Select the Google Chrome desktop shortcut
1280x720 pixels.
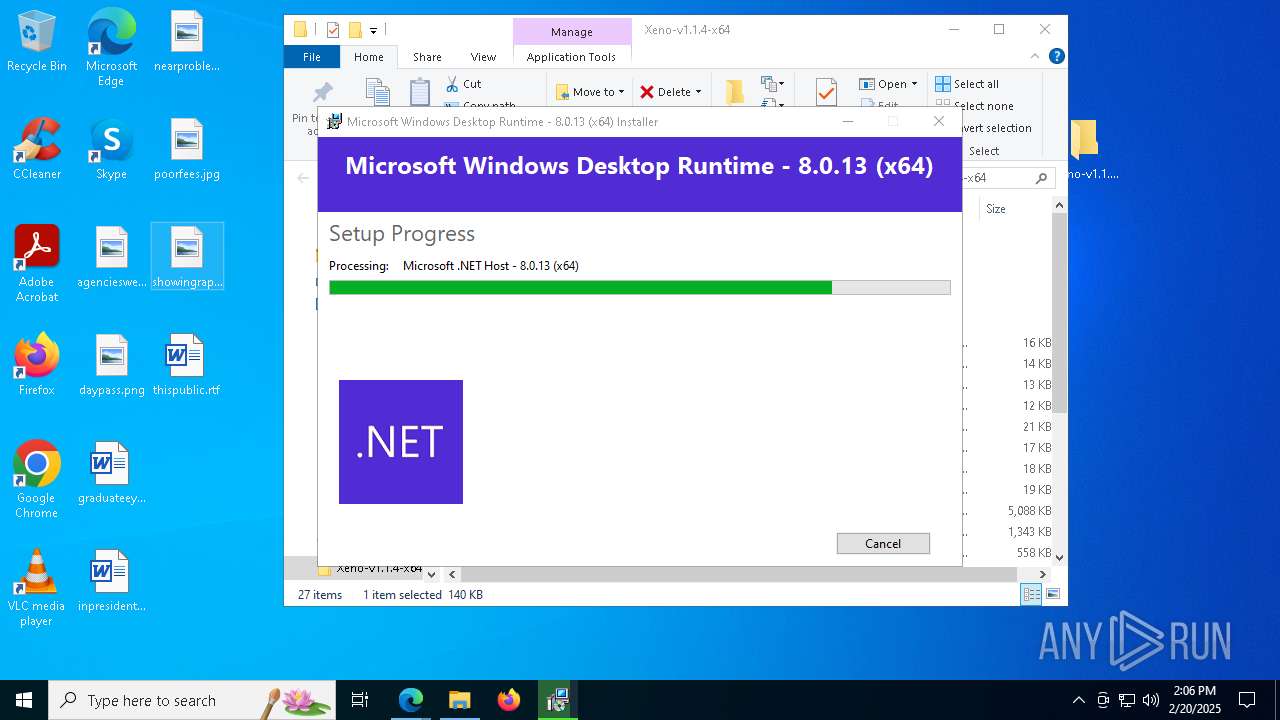coord(36,480)
